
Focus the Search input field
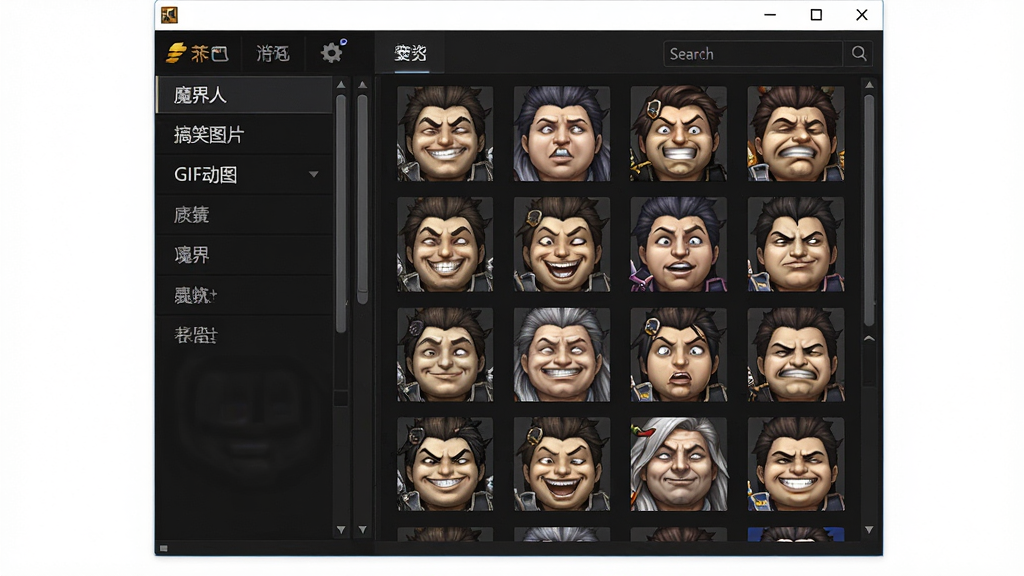pos(753,54)
